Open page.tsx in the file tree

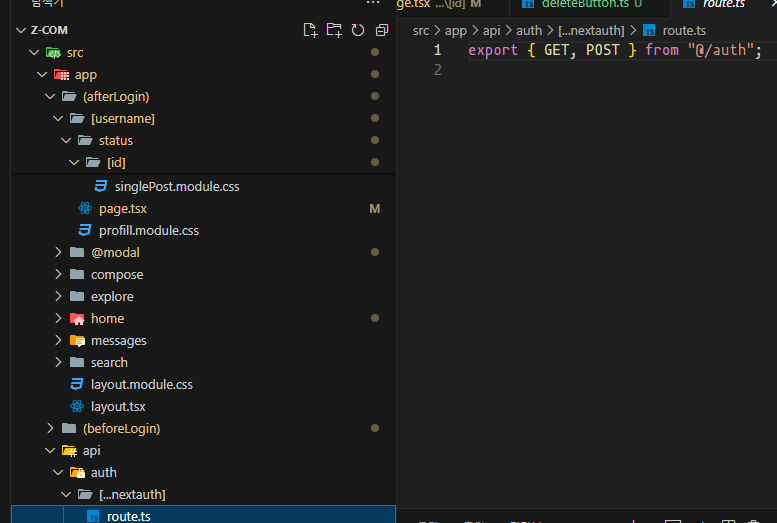123,209
